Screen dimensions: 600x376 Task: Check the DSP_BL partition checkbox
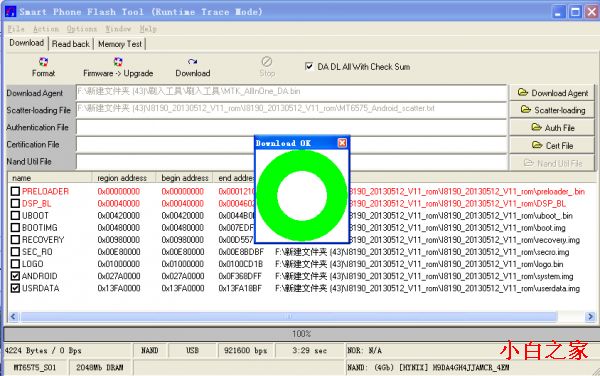[15, 203]
